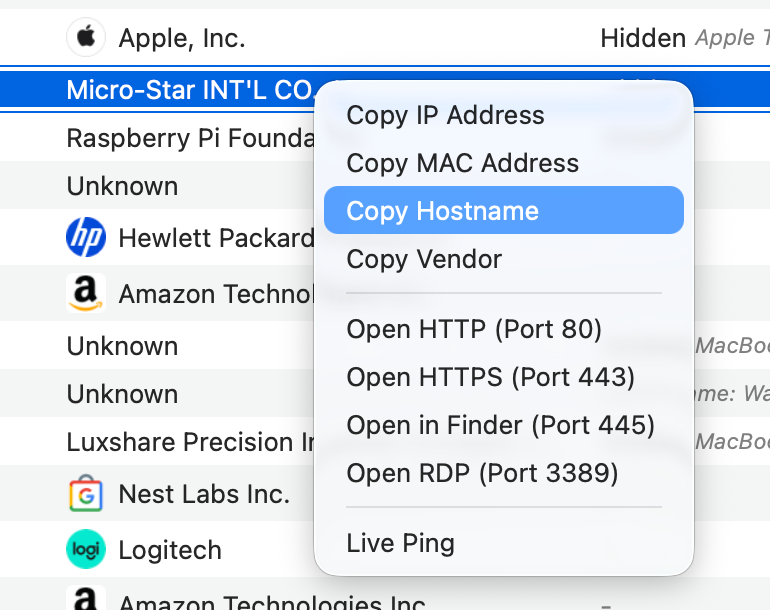Launch Open RDP (Port 3389)
This screenshot has width=770, height=610.
click(x=482, y=473)
